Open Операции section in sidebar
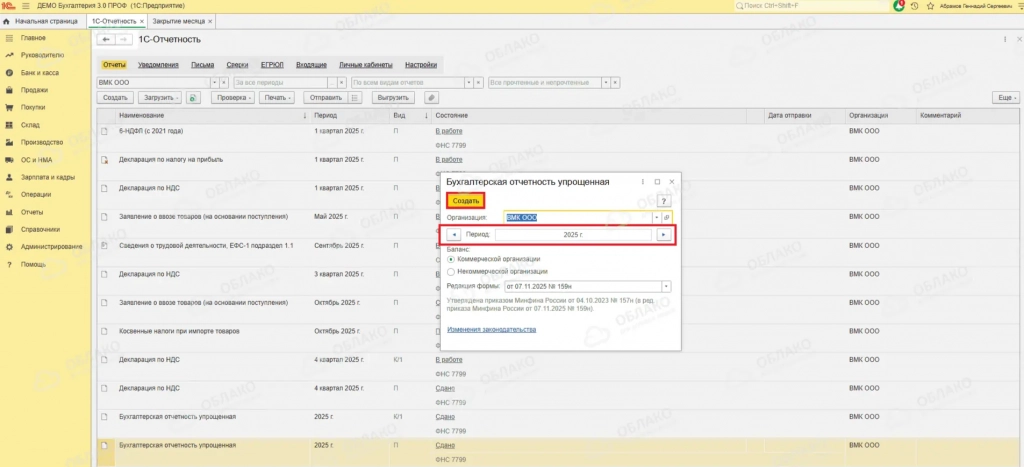The width and height of the screenshot is (1024, 467). [36, 195]
